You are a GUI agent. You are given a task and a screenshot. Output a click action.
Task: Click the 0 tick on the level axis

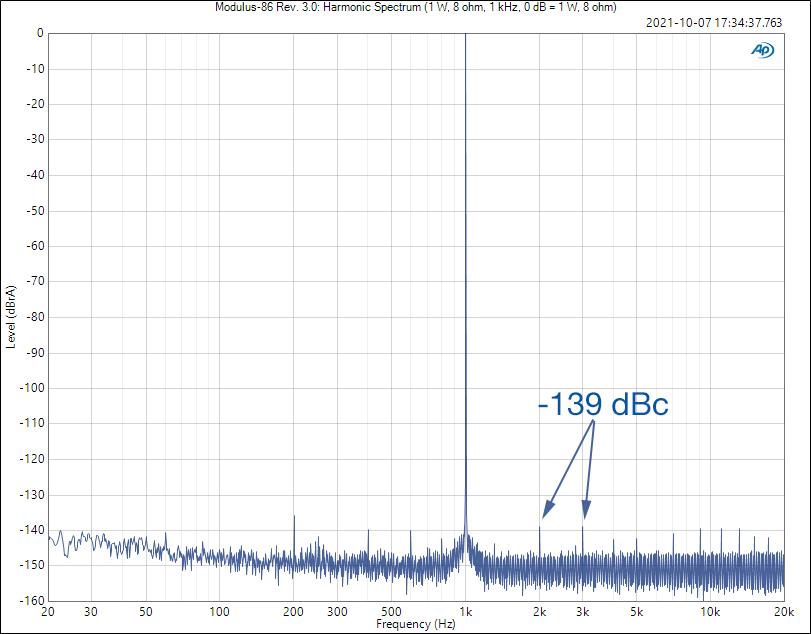point(40,33)
